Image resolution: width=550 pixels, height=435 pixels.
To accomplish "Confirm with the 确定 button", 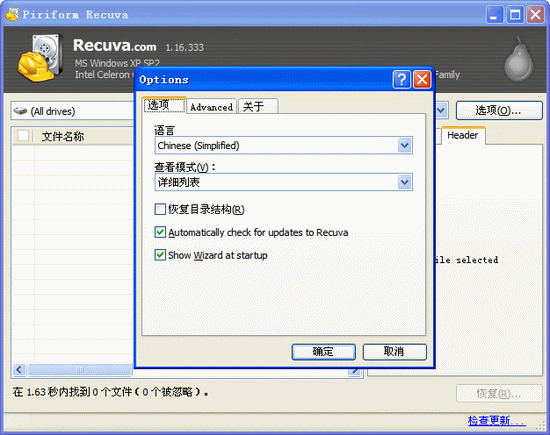I will coord(323,352).
